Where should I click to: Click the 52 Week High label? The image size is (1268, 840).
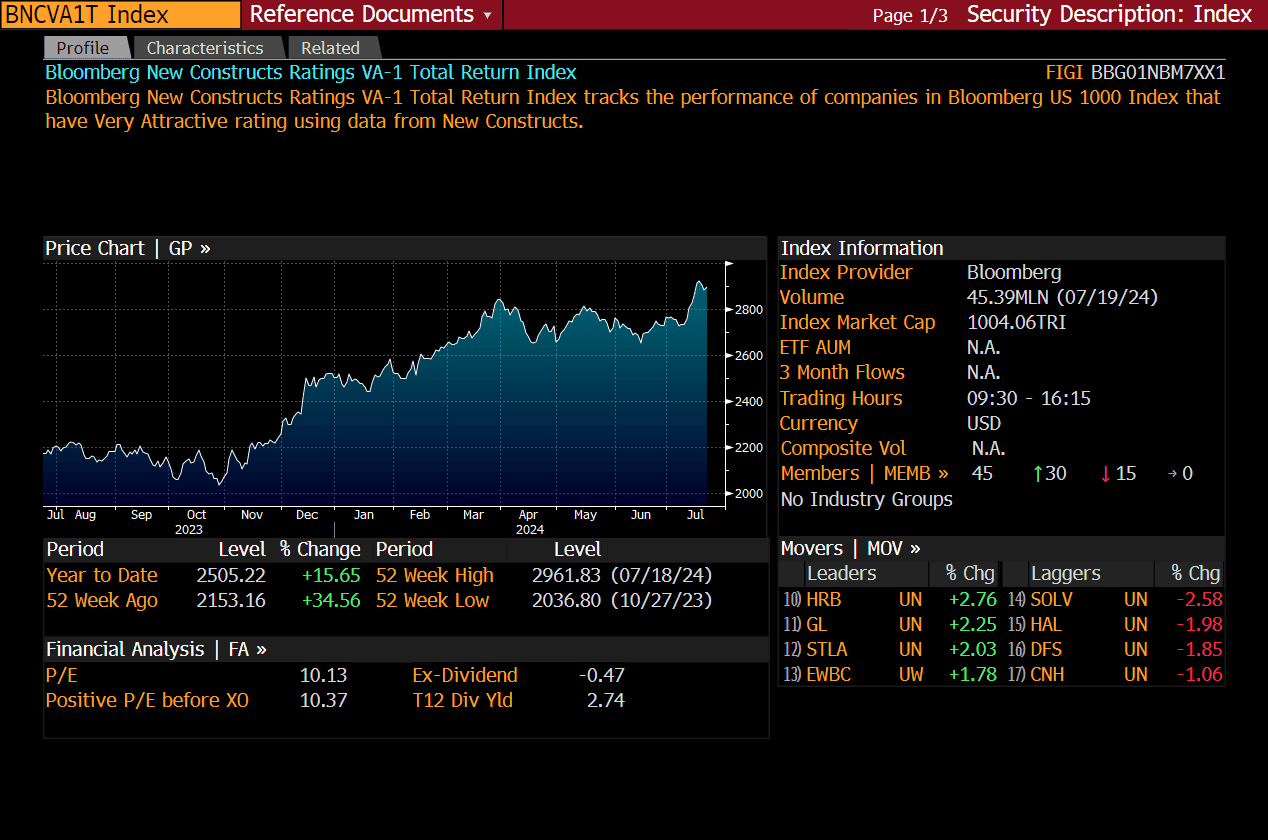pyautogui.click(x=435, y=575)
